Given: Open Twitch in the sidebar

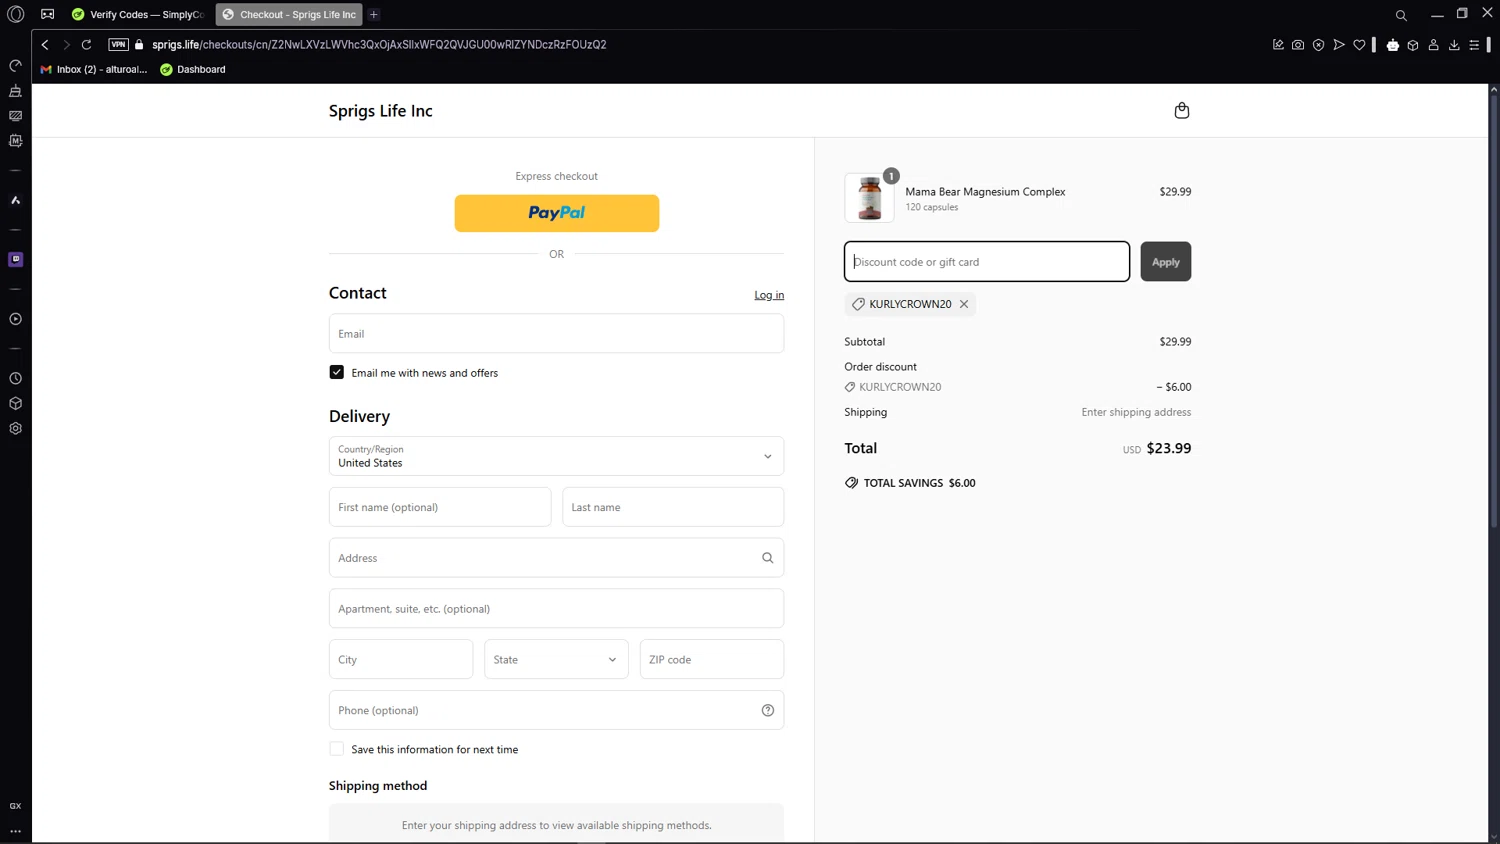Looking at the screenshot, I should [x=16, y=259].
